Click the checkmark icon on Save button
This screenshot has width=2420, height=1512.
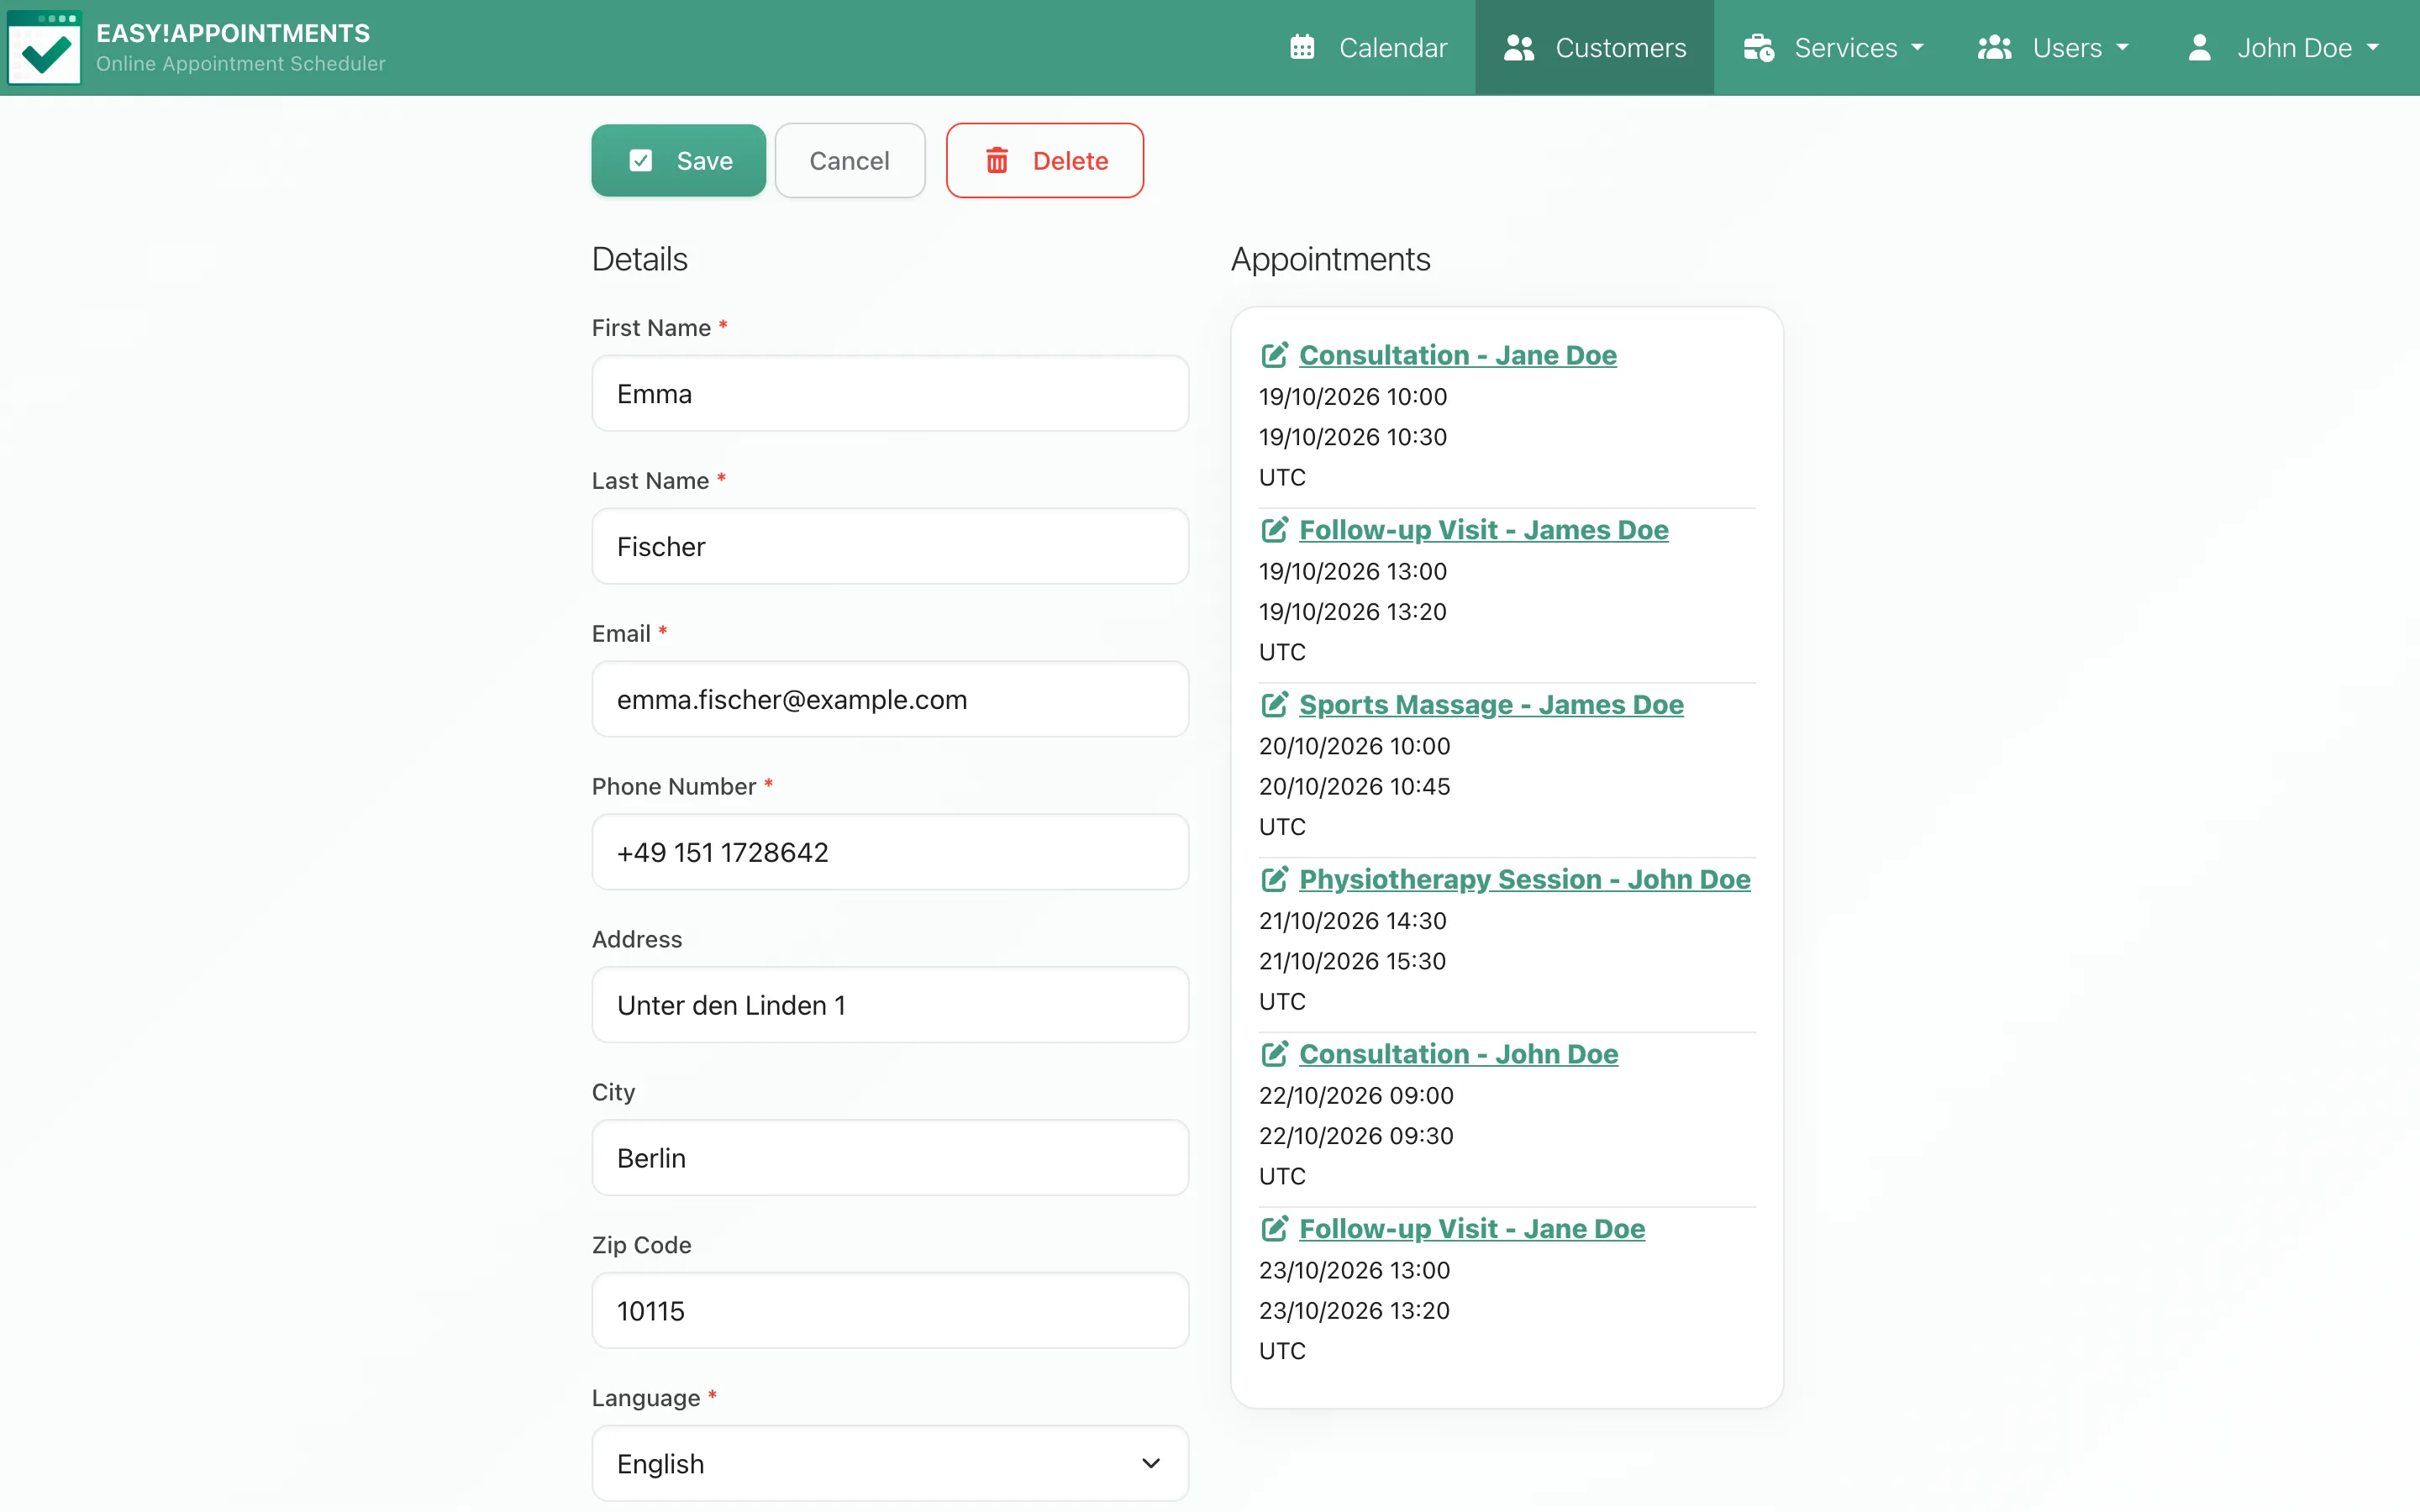click(641, 160)
